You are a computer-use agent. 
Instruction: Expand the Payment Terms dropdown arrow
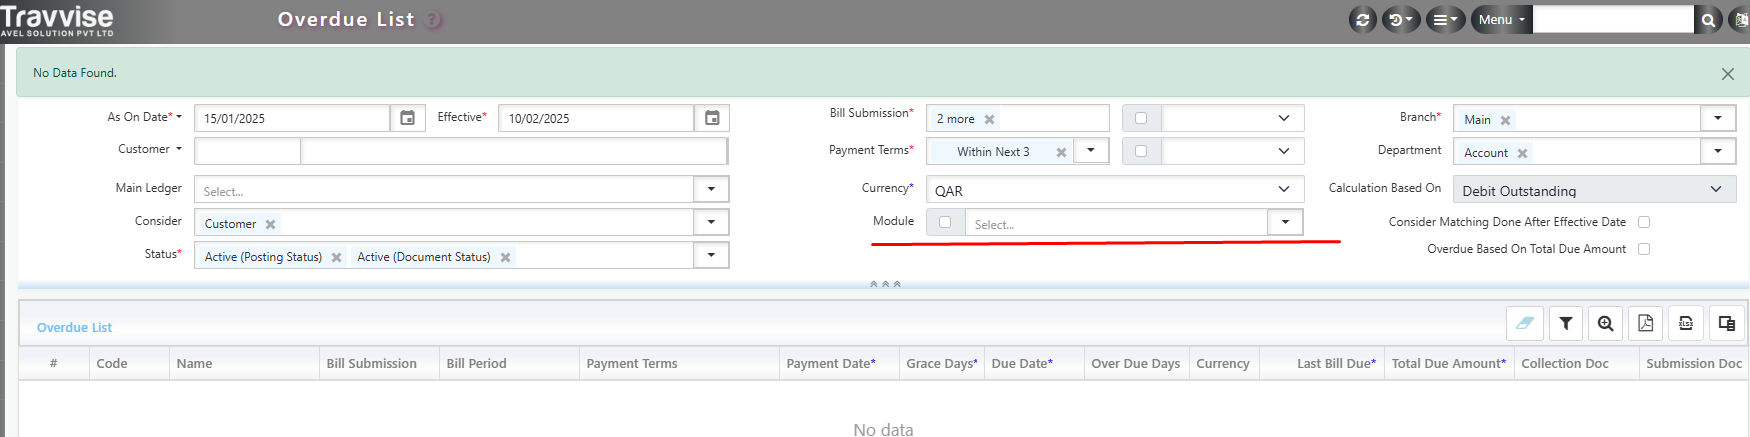tap(1091, 151)
